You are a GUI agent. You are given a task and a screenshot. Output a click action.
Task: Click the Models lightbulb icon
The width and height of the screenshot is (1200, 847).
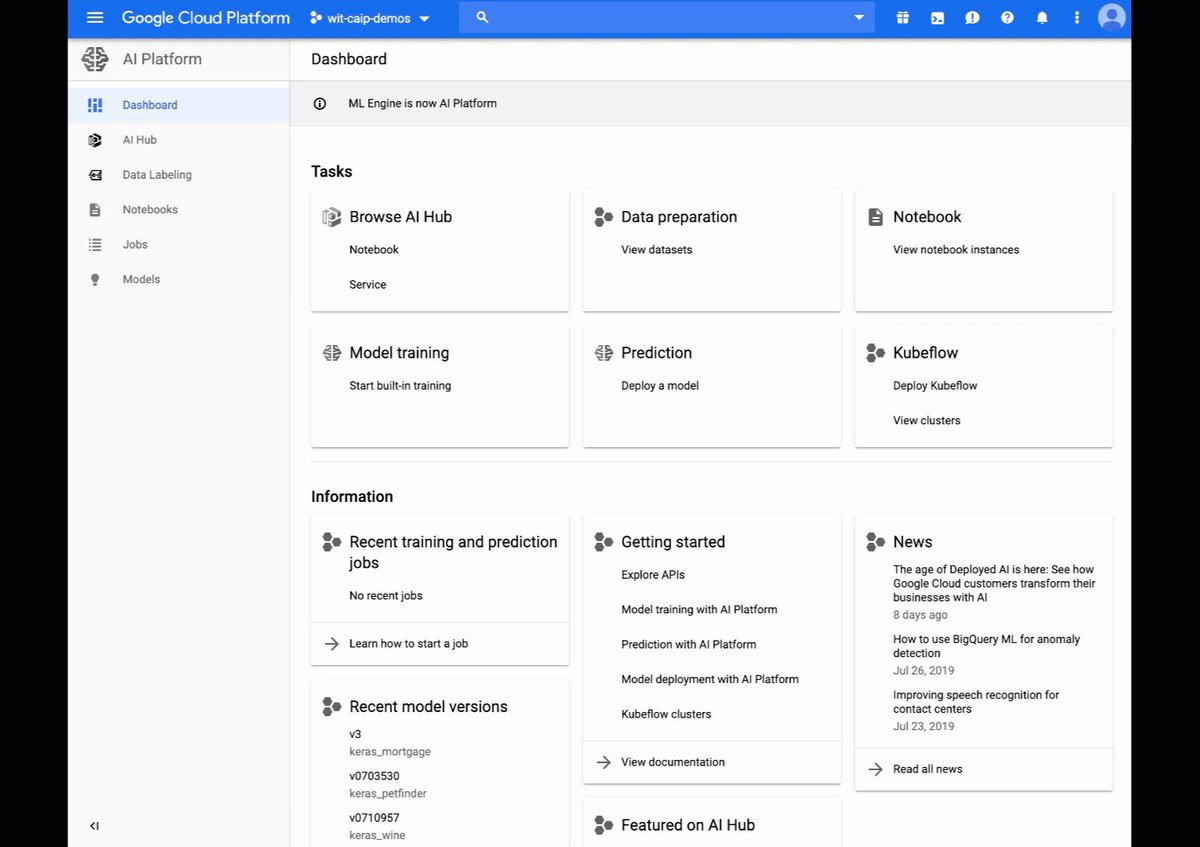pos(95,280)
